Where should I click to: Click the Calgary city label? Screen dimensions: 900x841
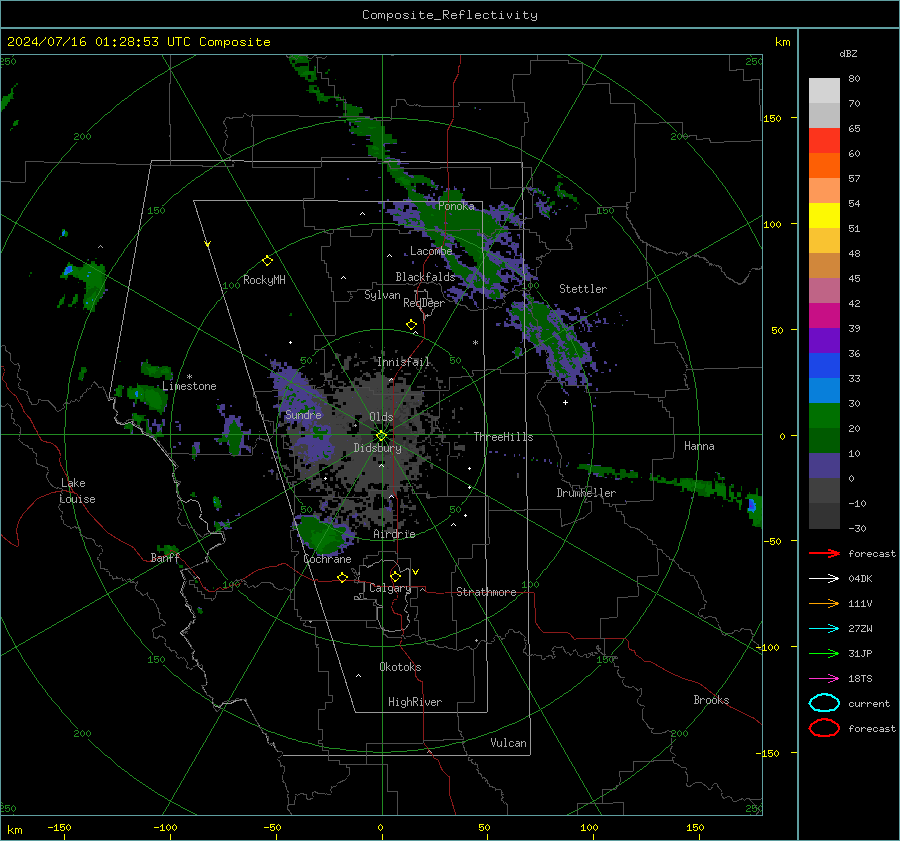[390, 588]
